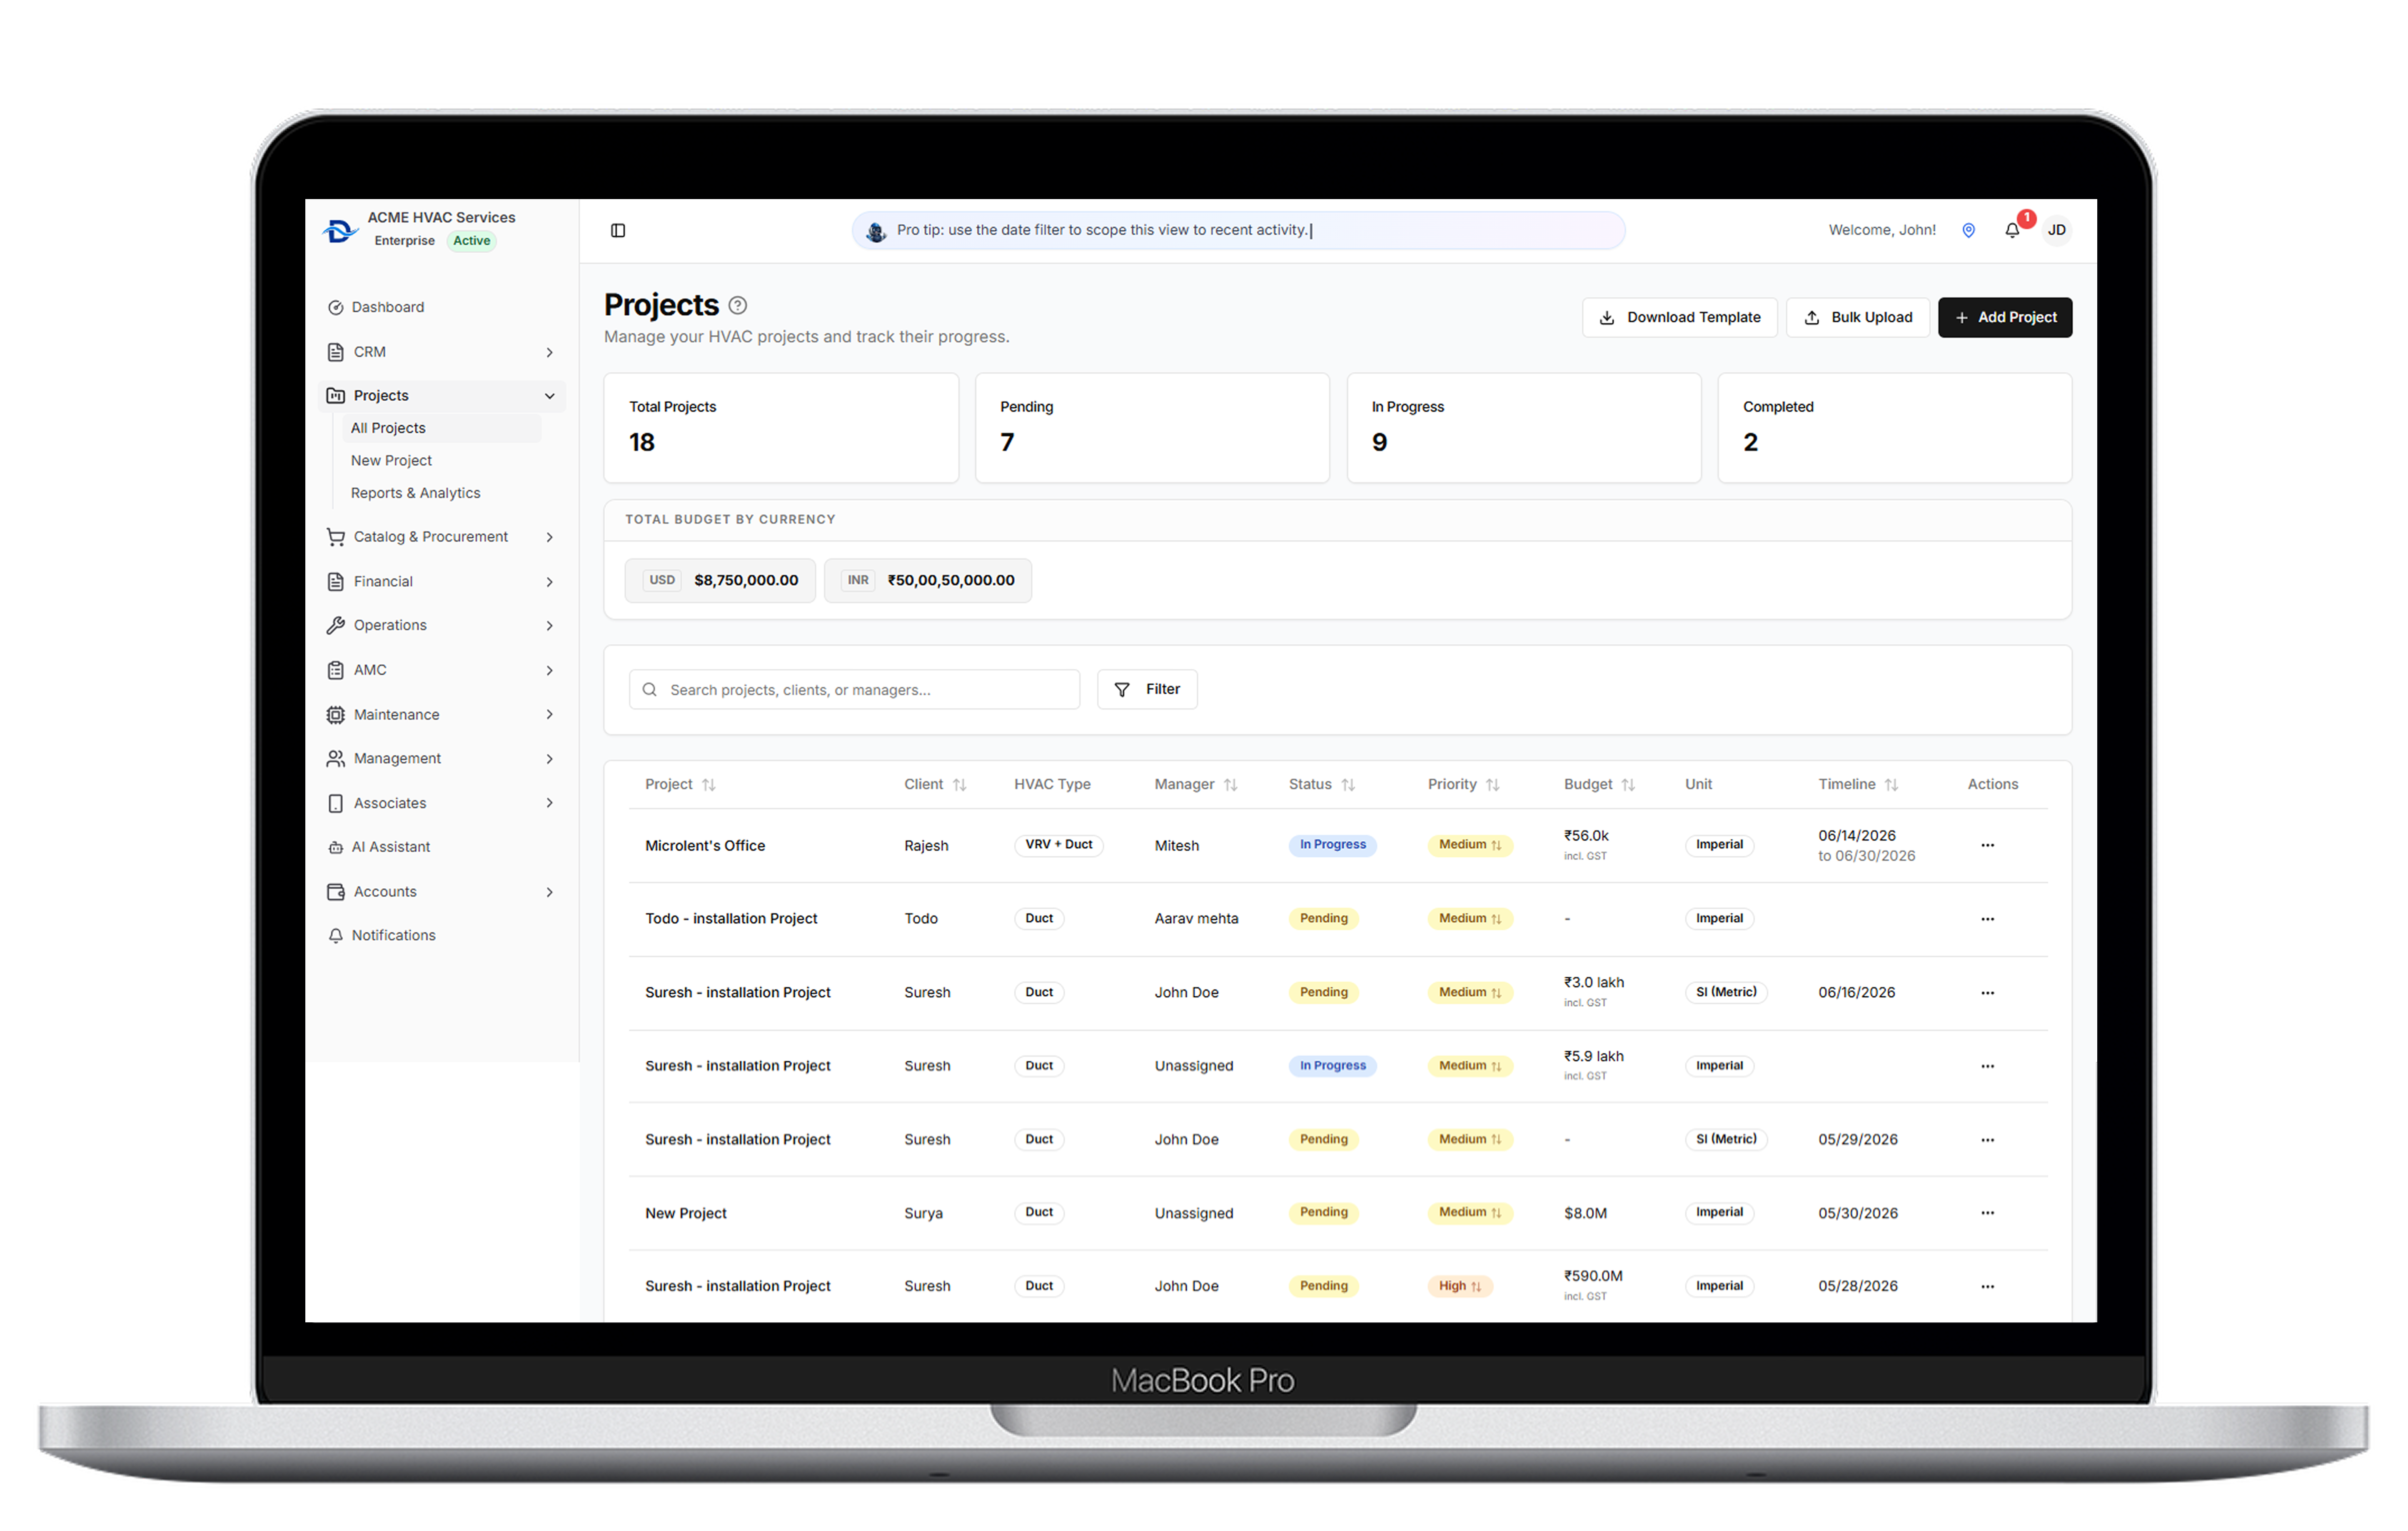Sort by Timeline column arrows
The width and height of the screenshot is (2408, 1531).
(1891, 786)
